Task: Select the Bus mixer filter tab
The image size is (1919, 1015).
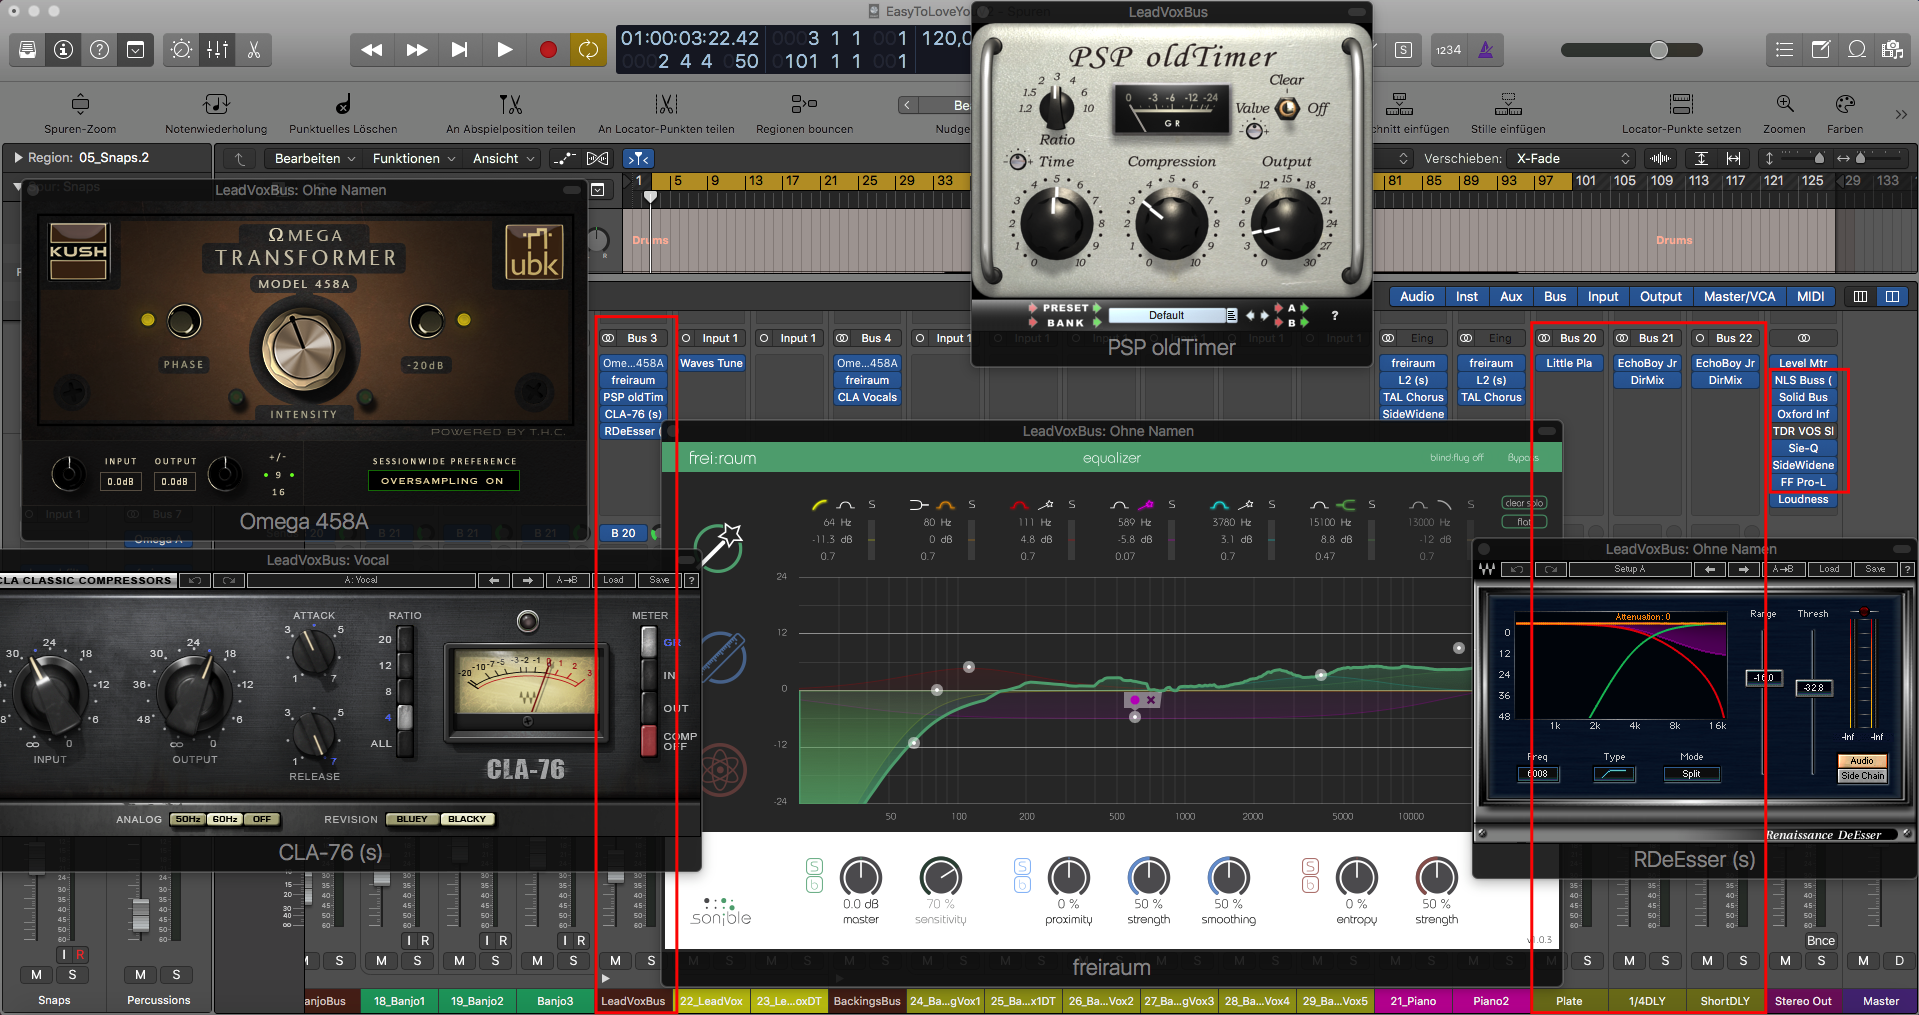Action: click(x=1555, y=297)
